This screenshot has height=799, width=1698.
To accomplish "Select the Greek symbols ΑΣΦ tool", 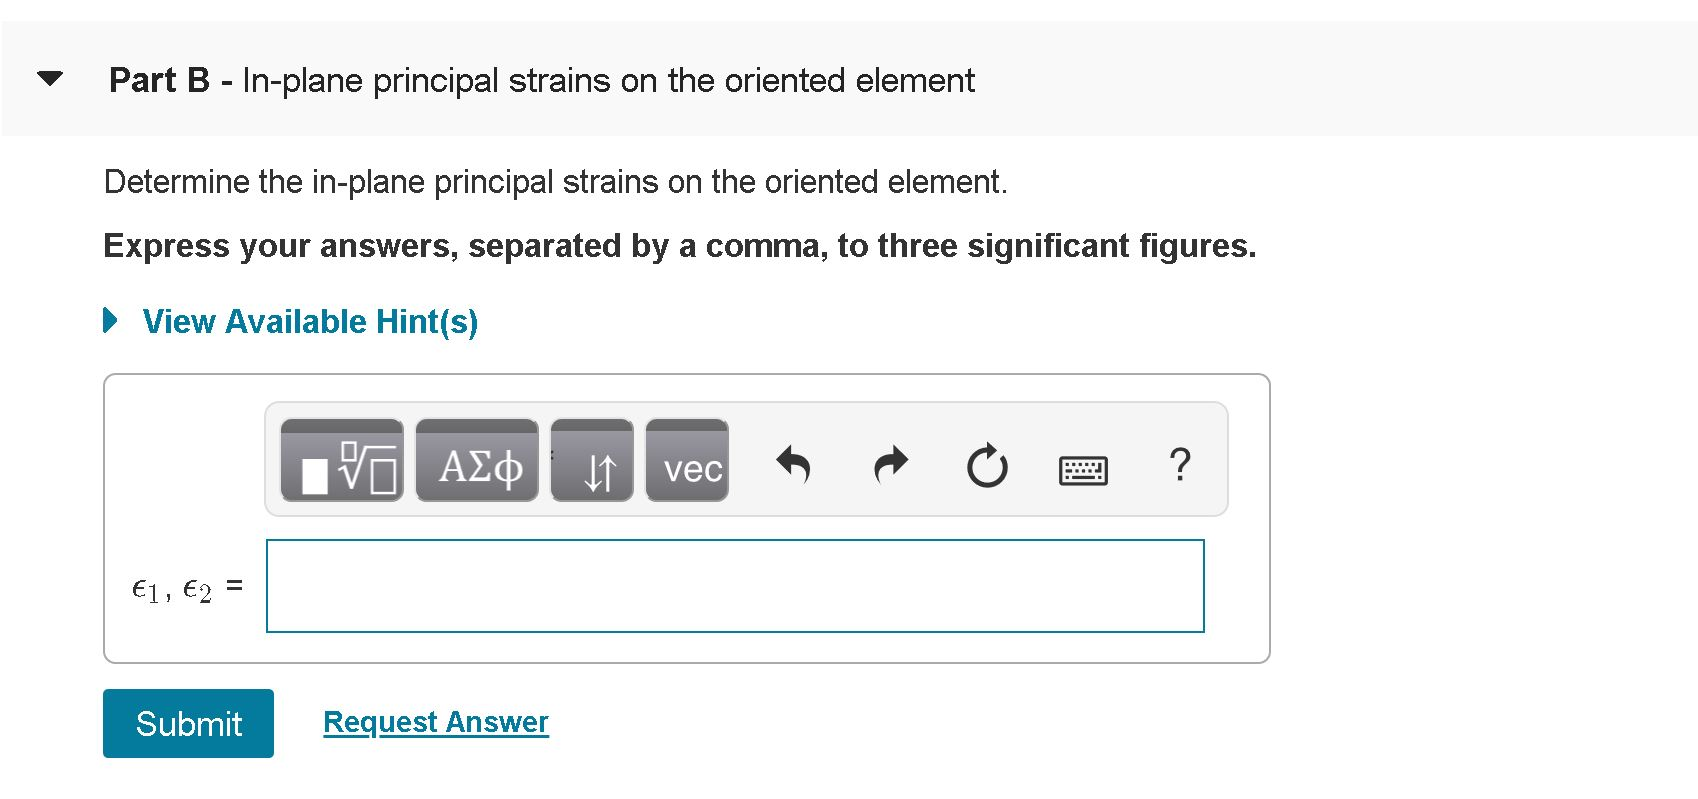I will click(x=477, y=463).
